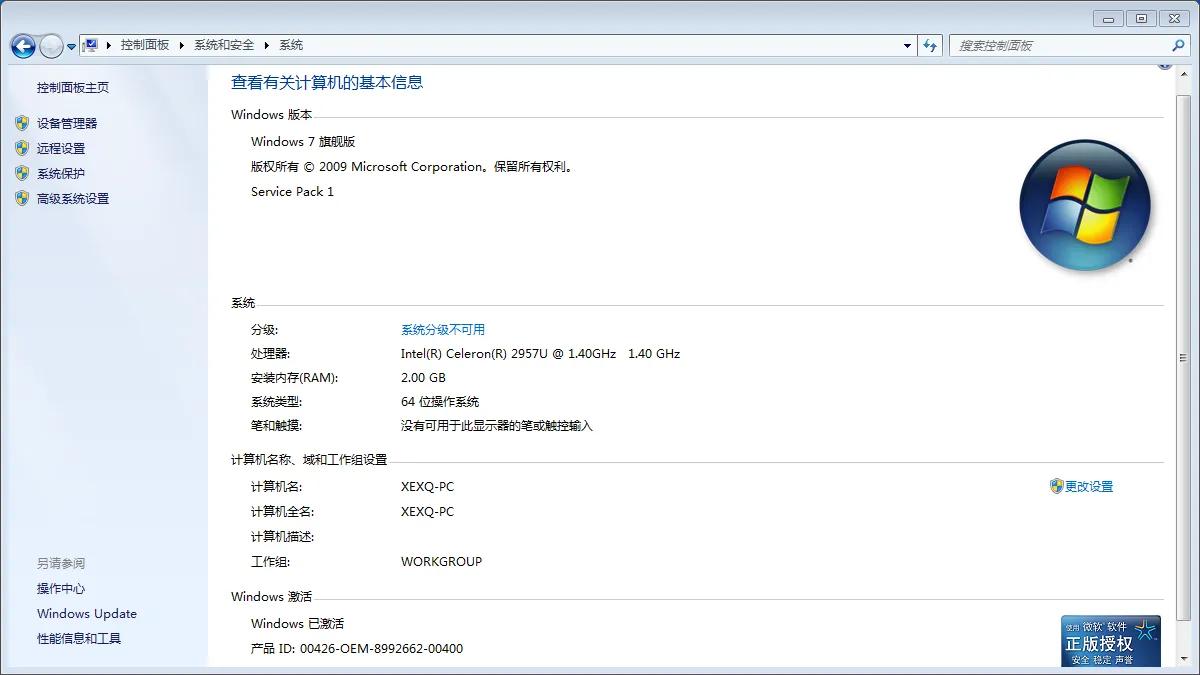Screen dimensions: 1200x675
Task: Click the shield icon beside 更改设置
Action: coord(1054,486)
